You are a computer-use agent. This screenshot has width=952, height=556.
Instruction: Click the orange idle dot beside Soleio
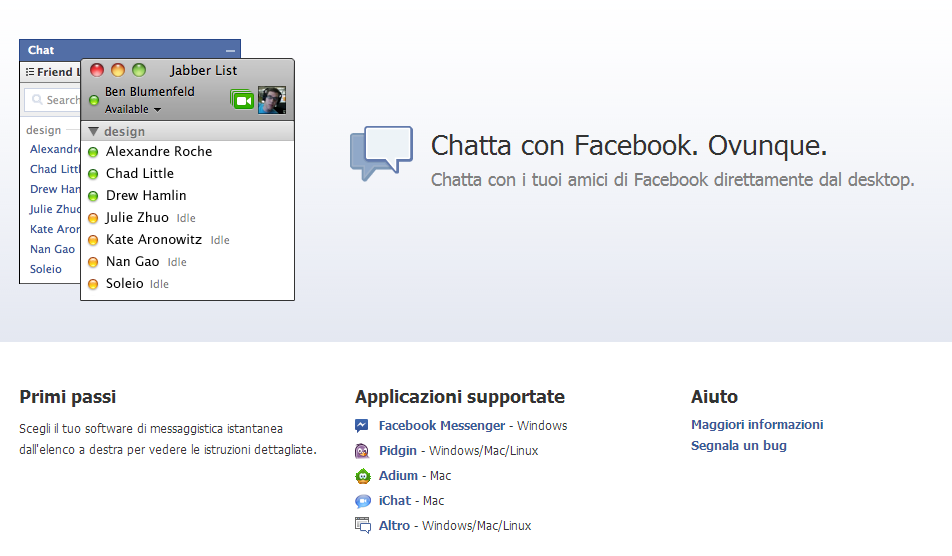click(x=93, y=284)
